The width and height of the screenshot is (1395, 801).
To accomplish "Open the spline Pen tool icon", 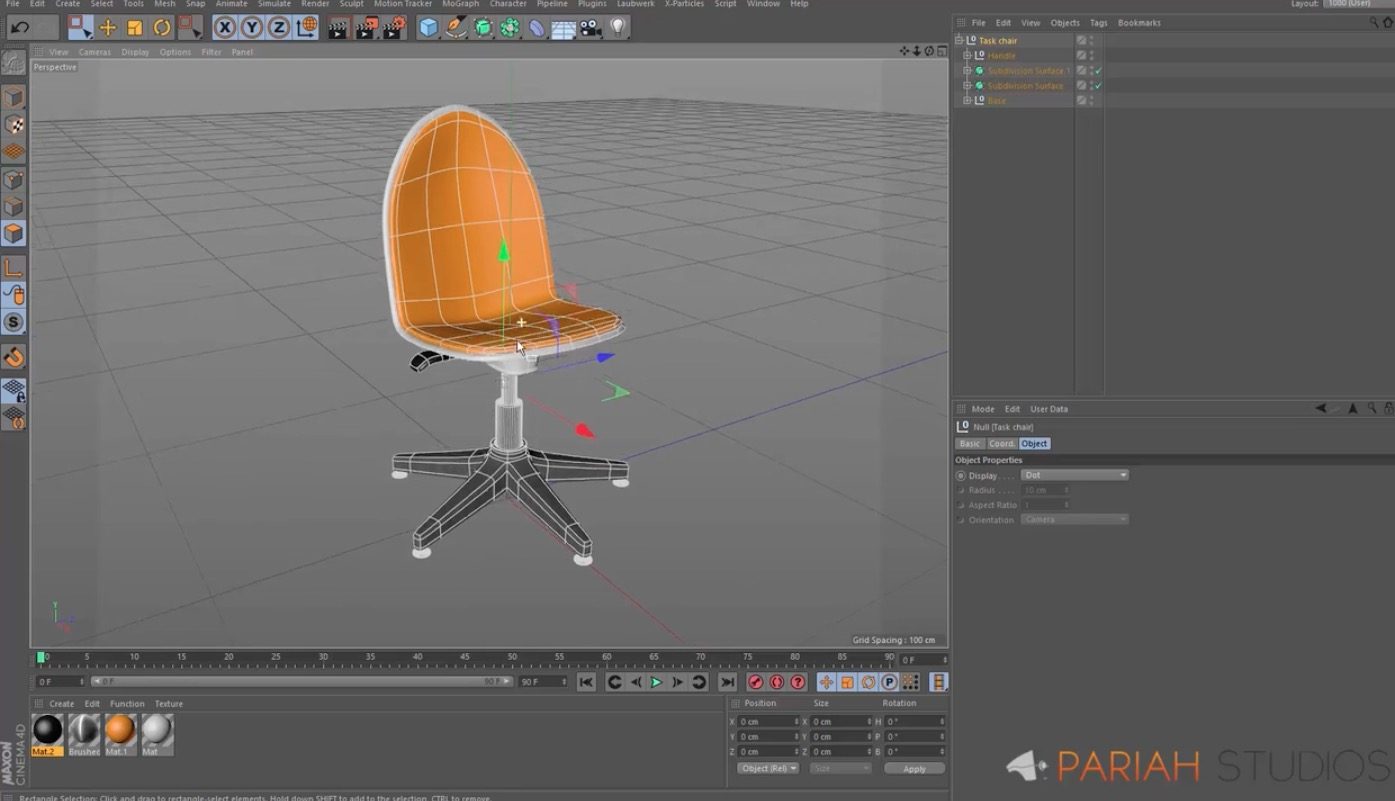I will click(x=456, y=28).
